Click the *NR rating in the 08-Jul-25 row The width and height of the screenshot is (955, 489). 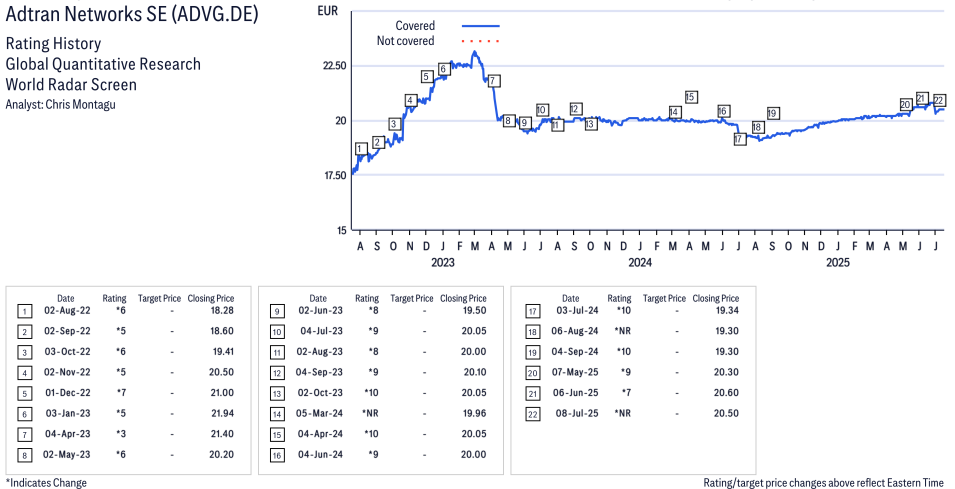coord(624,413)
